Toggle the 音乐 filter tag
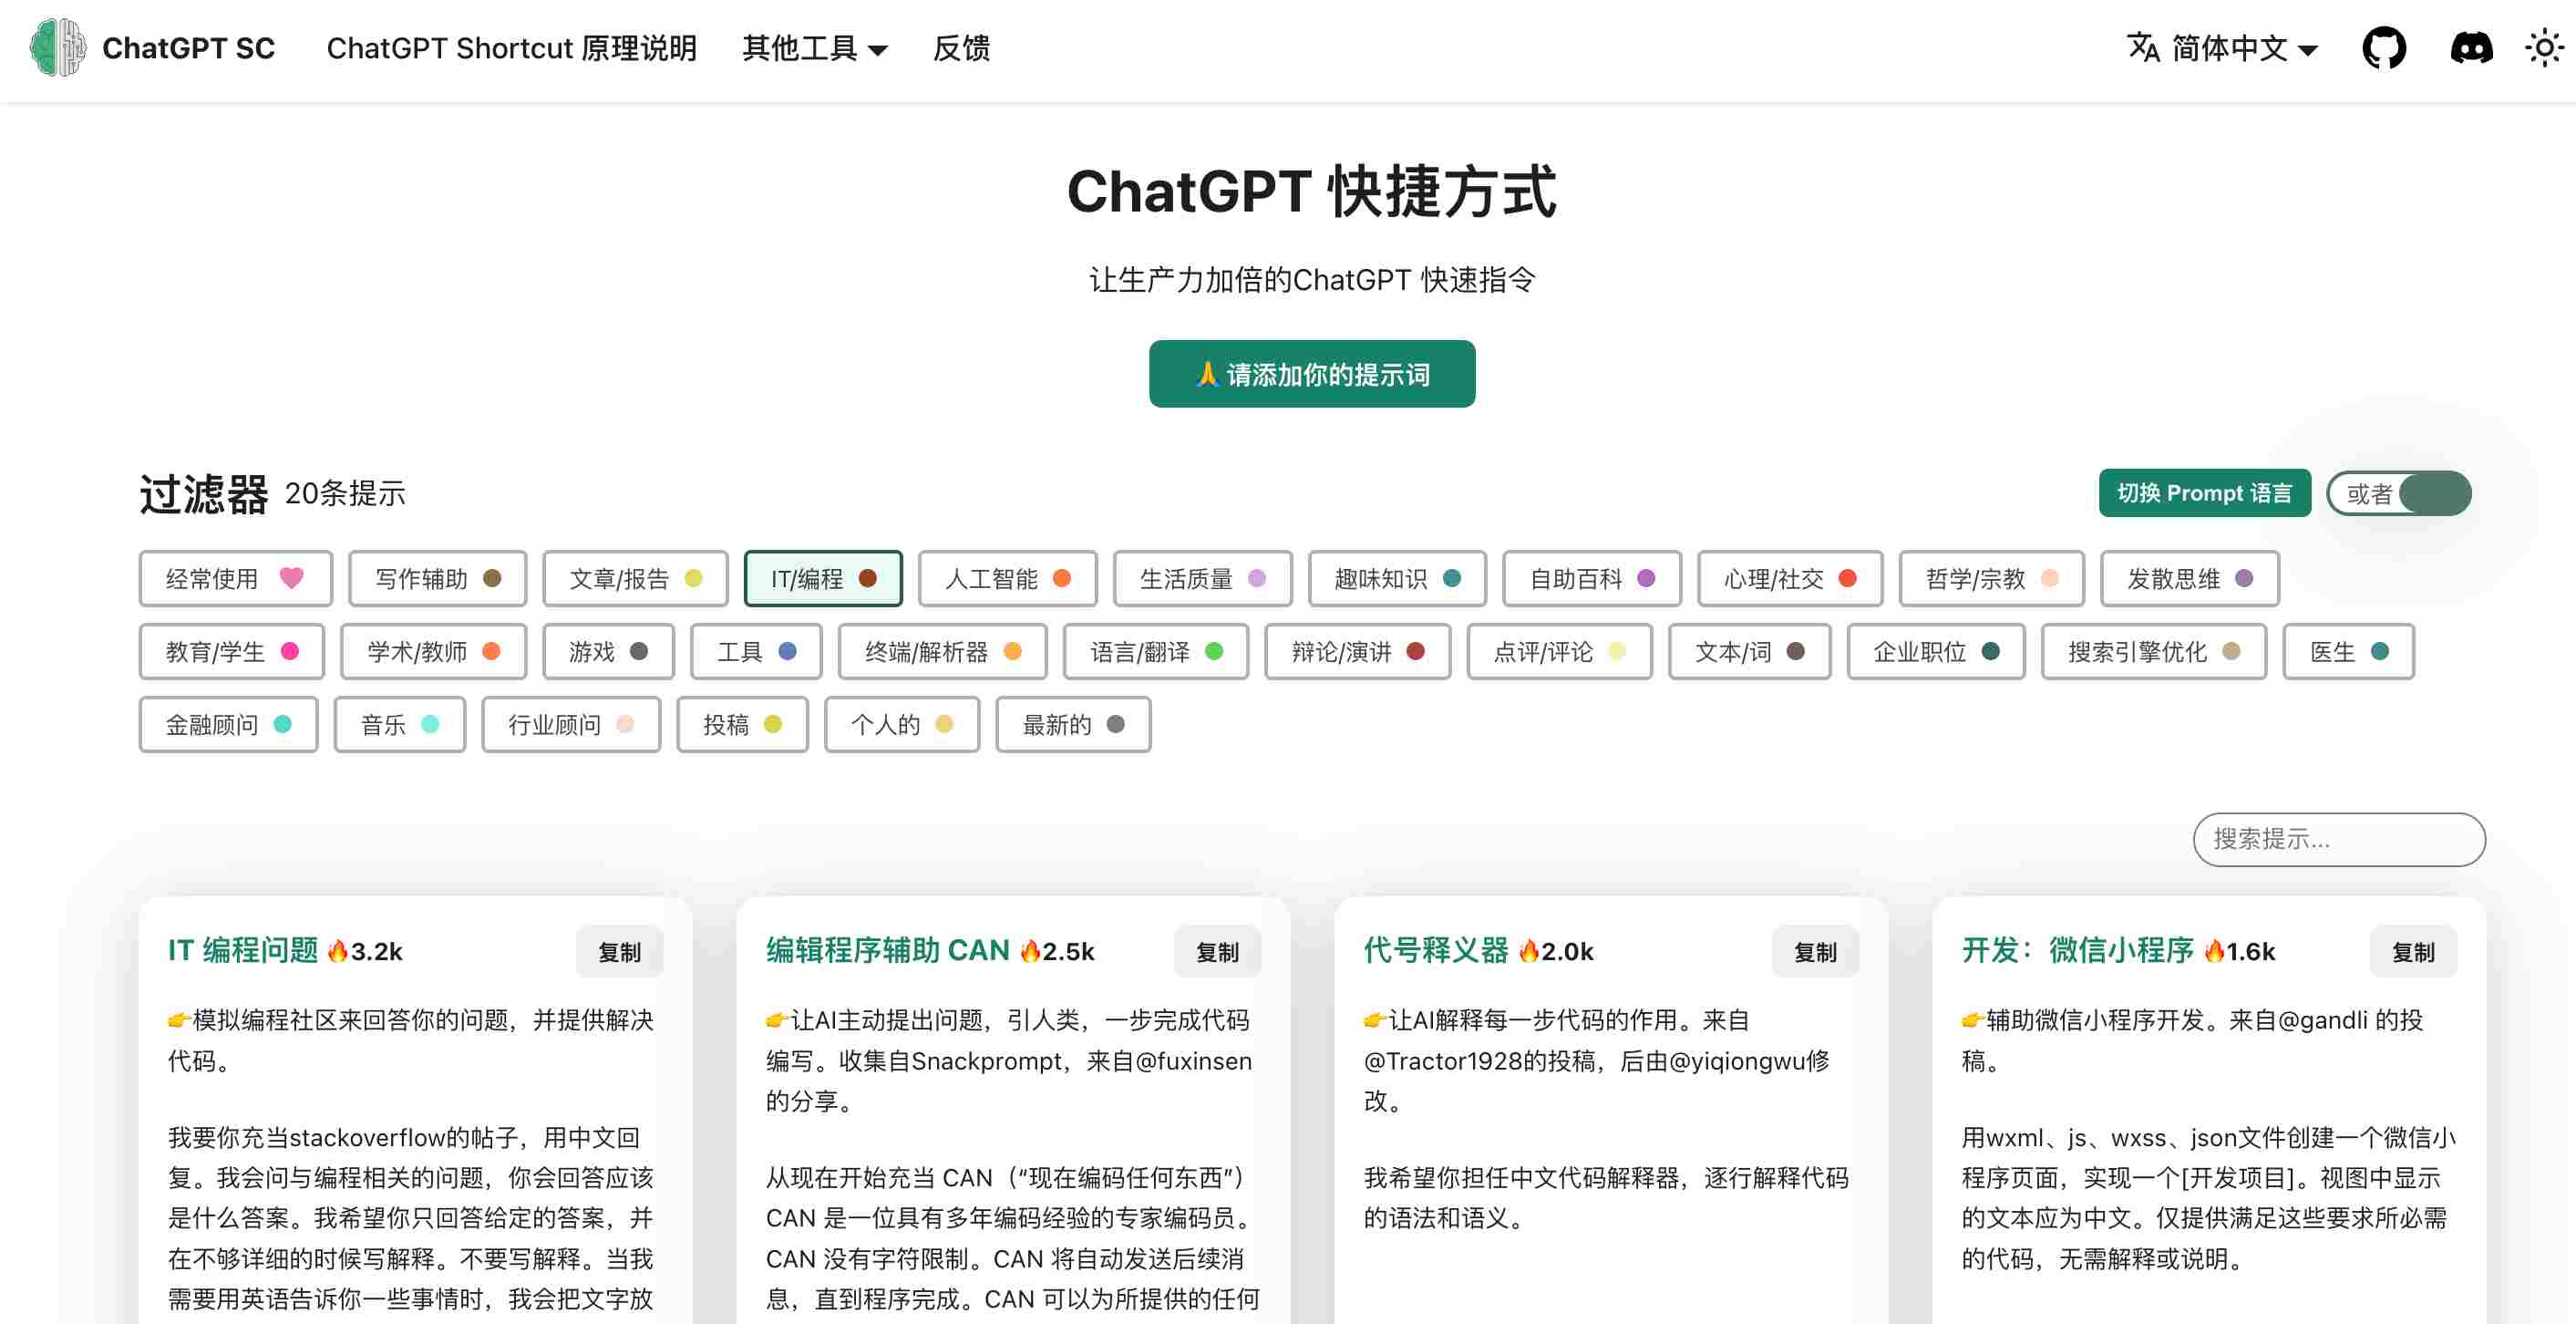The width and height of the screenshot is (2576, 1324). [x=399, y=724]
